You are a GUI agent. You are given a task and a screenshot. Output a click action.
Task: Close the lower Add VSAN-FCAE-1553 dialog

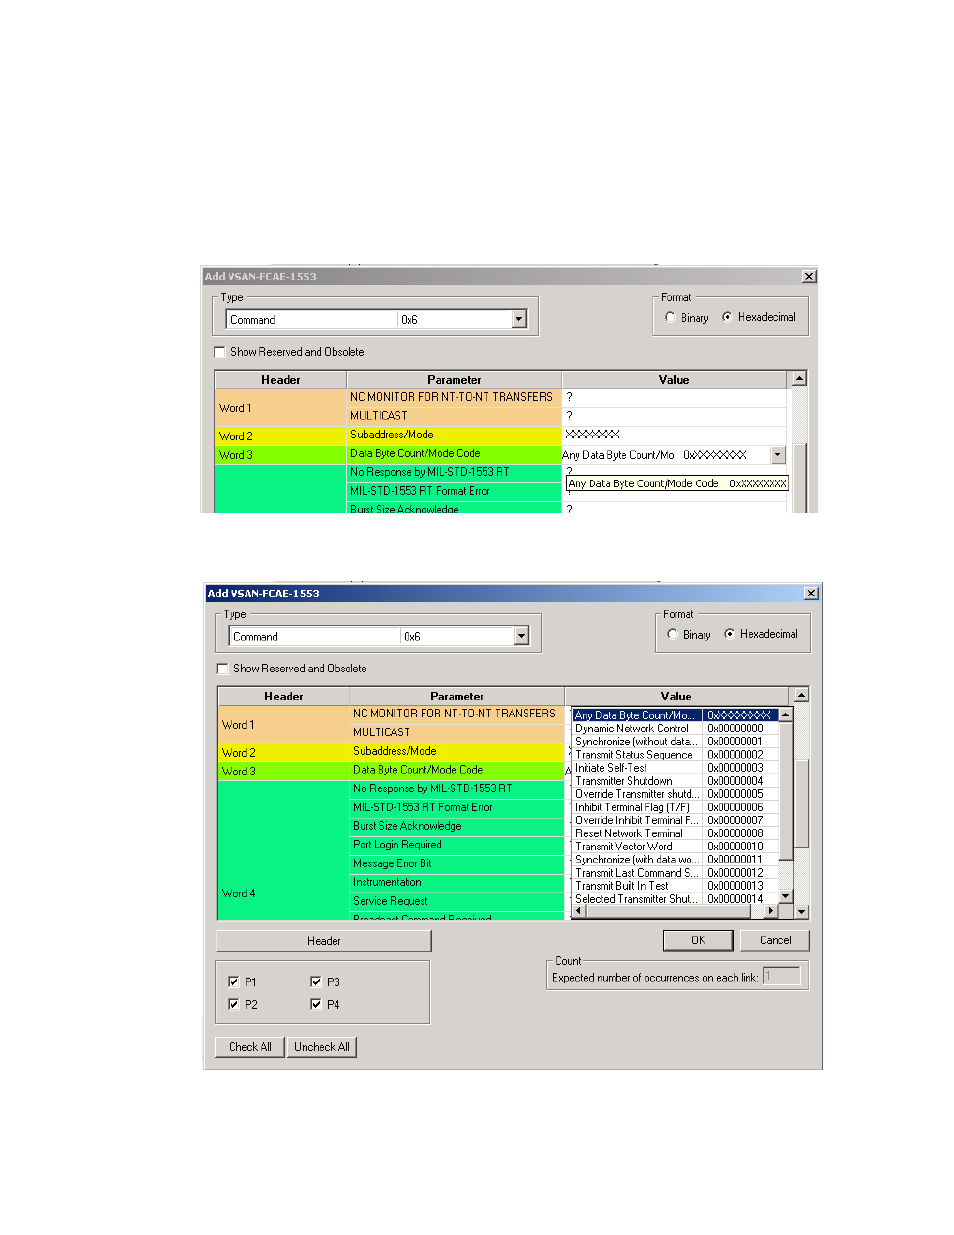click(811, 593)
